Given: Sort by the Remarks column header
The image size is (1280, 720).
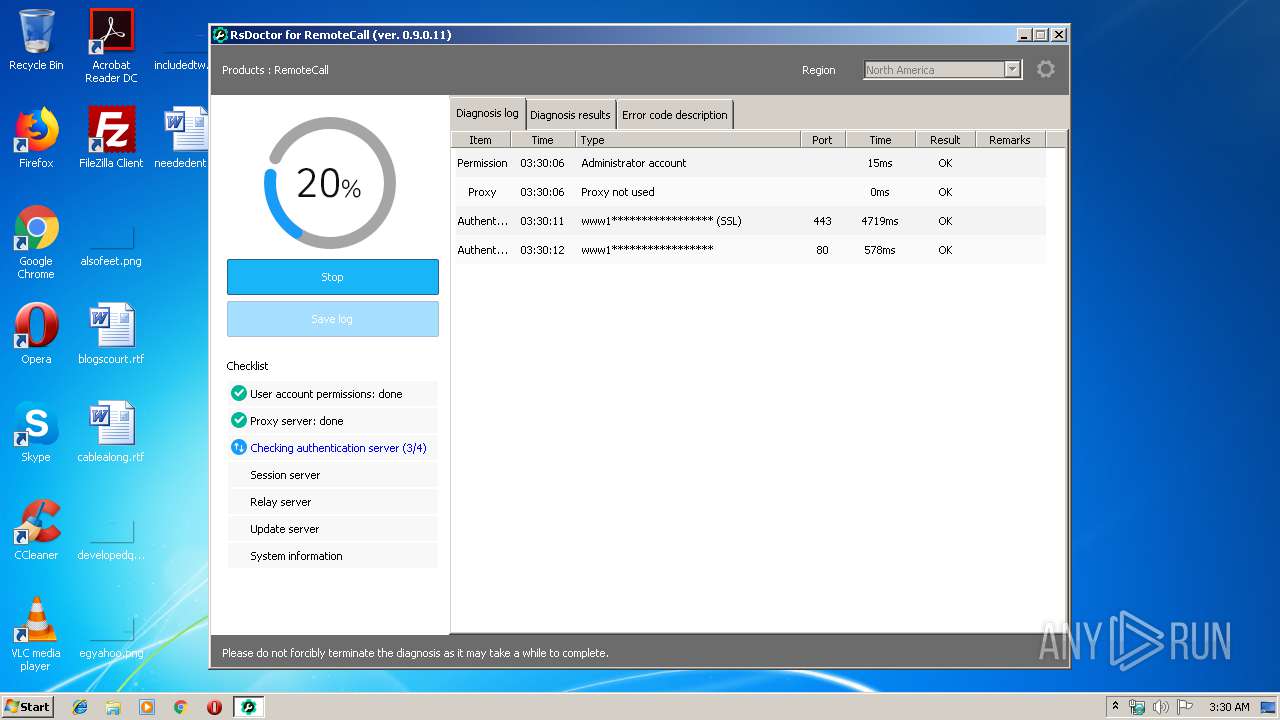Looking at the screenshot, I should [x=1010, y=140].
